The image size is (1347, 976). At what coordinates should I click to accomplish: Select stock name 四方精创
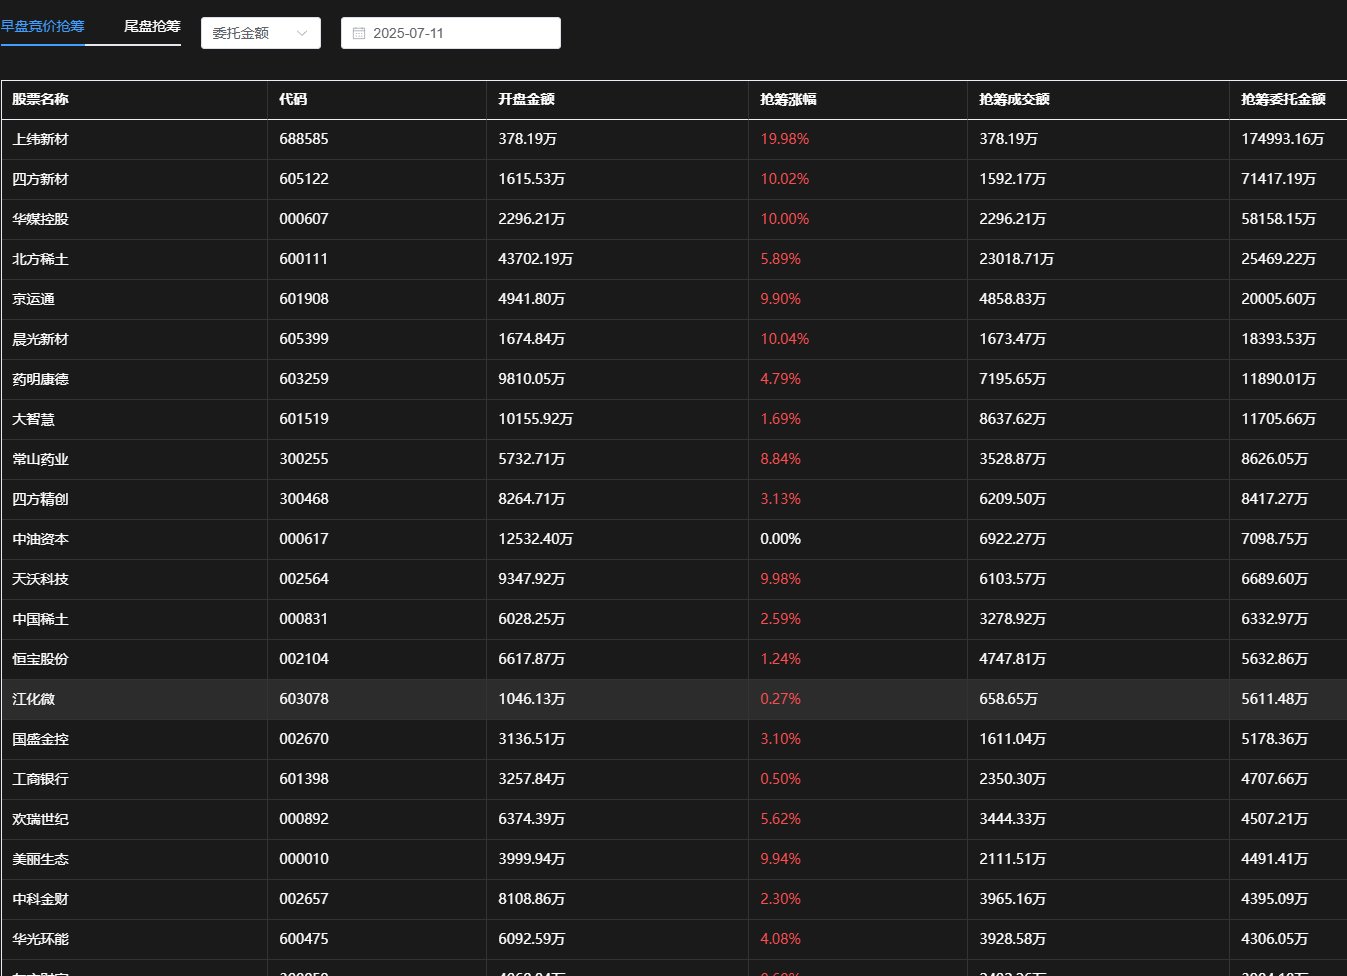coord(41,499)
